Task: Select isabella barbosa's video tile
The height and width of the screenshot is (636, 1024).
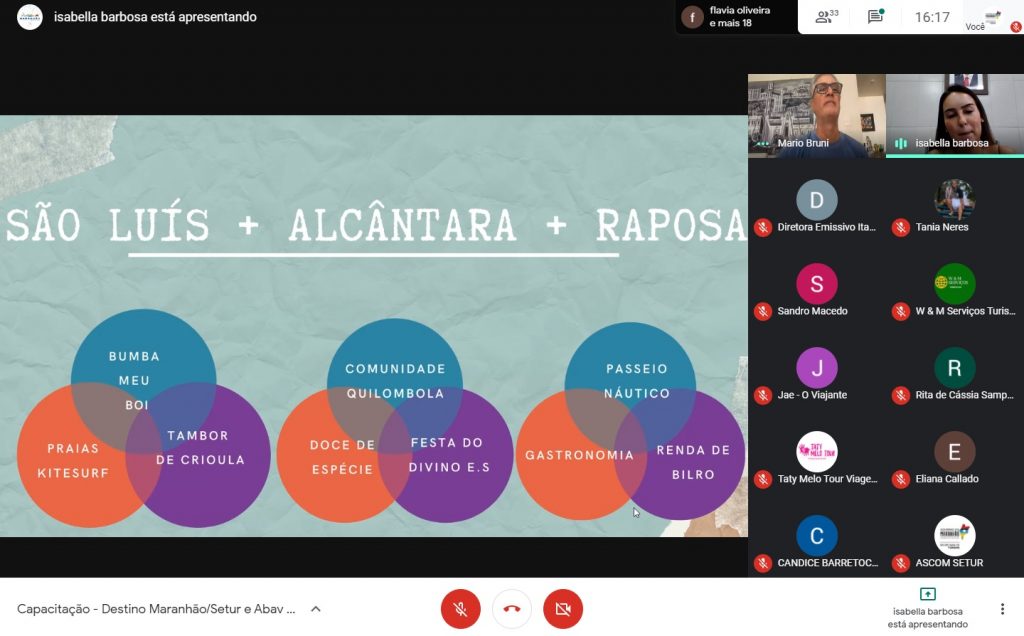Action: 955,116
